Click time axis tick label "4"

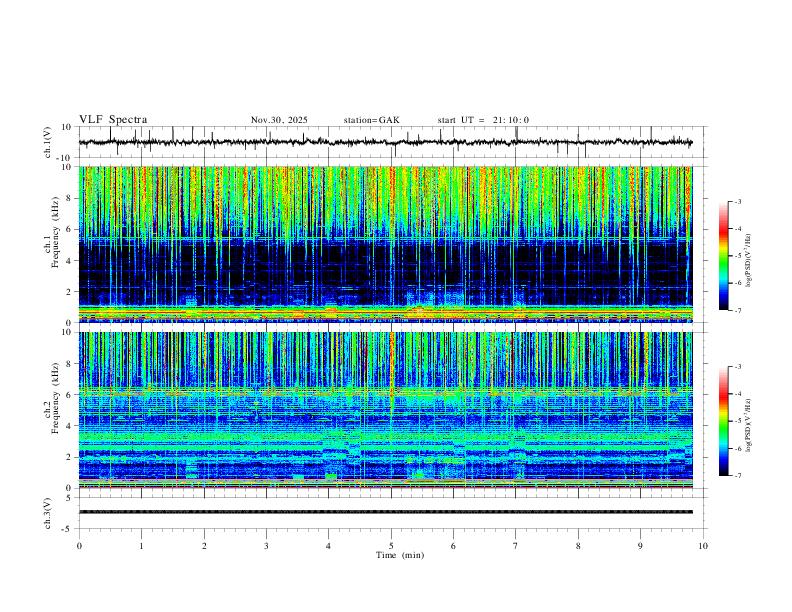point(328,546)
